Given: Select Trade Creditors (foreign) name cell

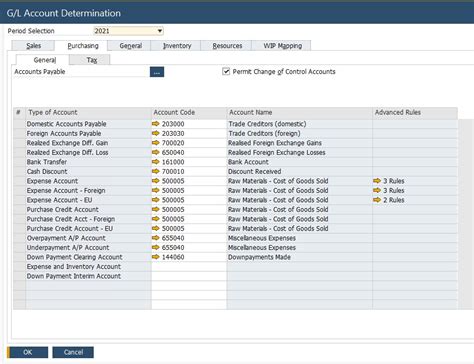Looking at the screenshot, I should click(x=300, y=133).
